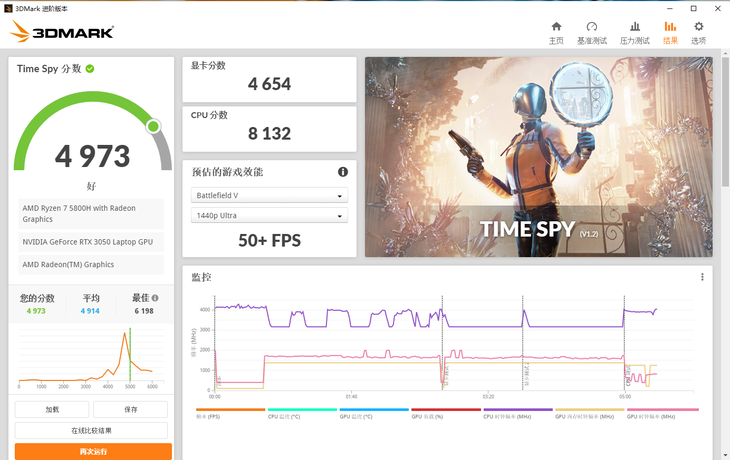The height and width of the screenshot is (460, 730).
Task: Open the 1440p Ultra preset dropdown
Action: [269, 216]
